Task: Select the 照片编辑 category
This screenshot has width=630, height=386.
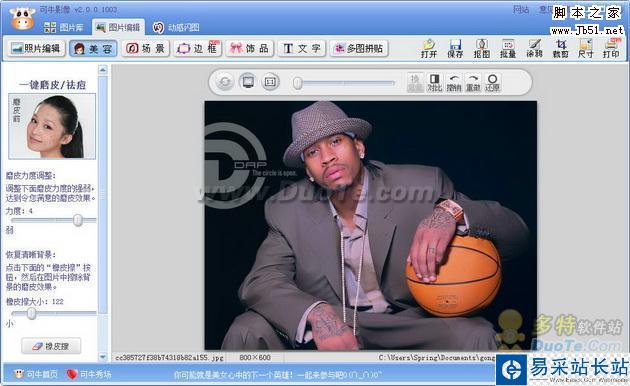Action: point(36,48)
